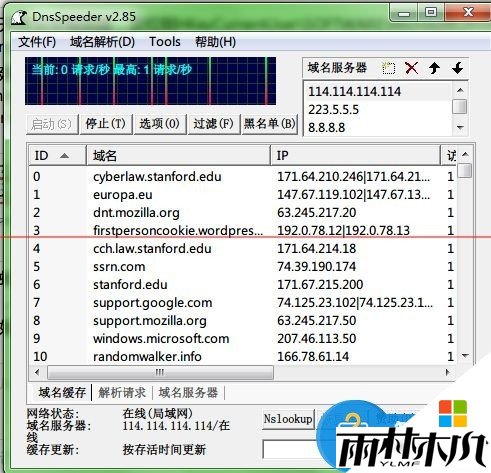This screenshot has height=473, width=491.
Task: Click DNS server list scroll down arrow
Action: pos(460,127)
